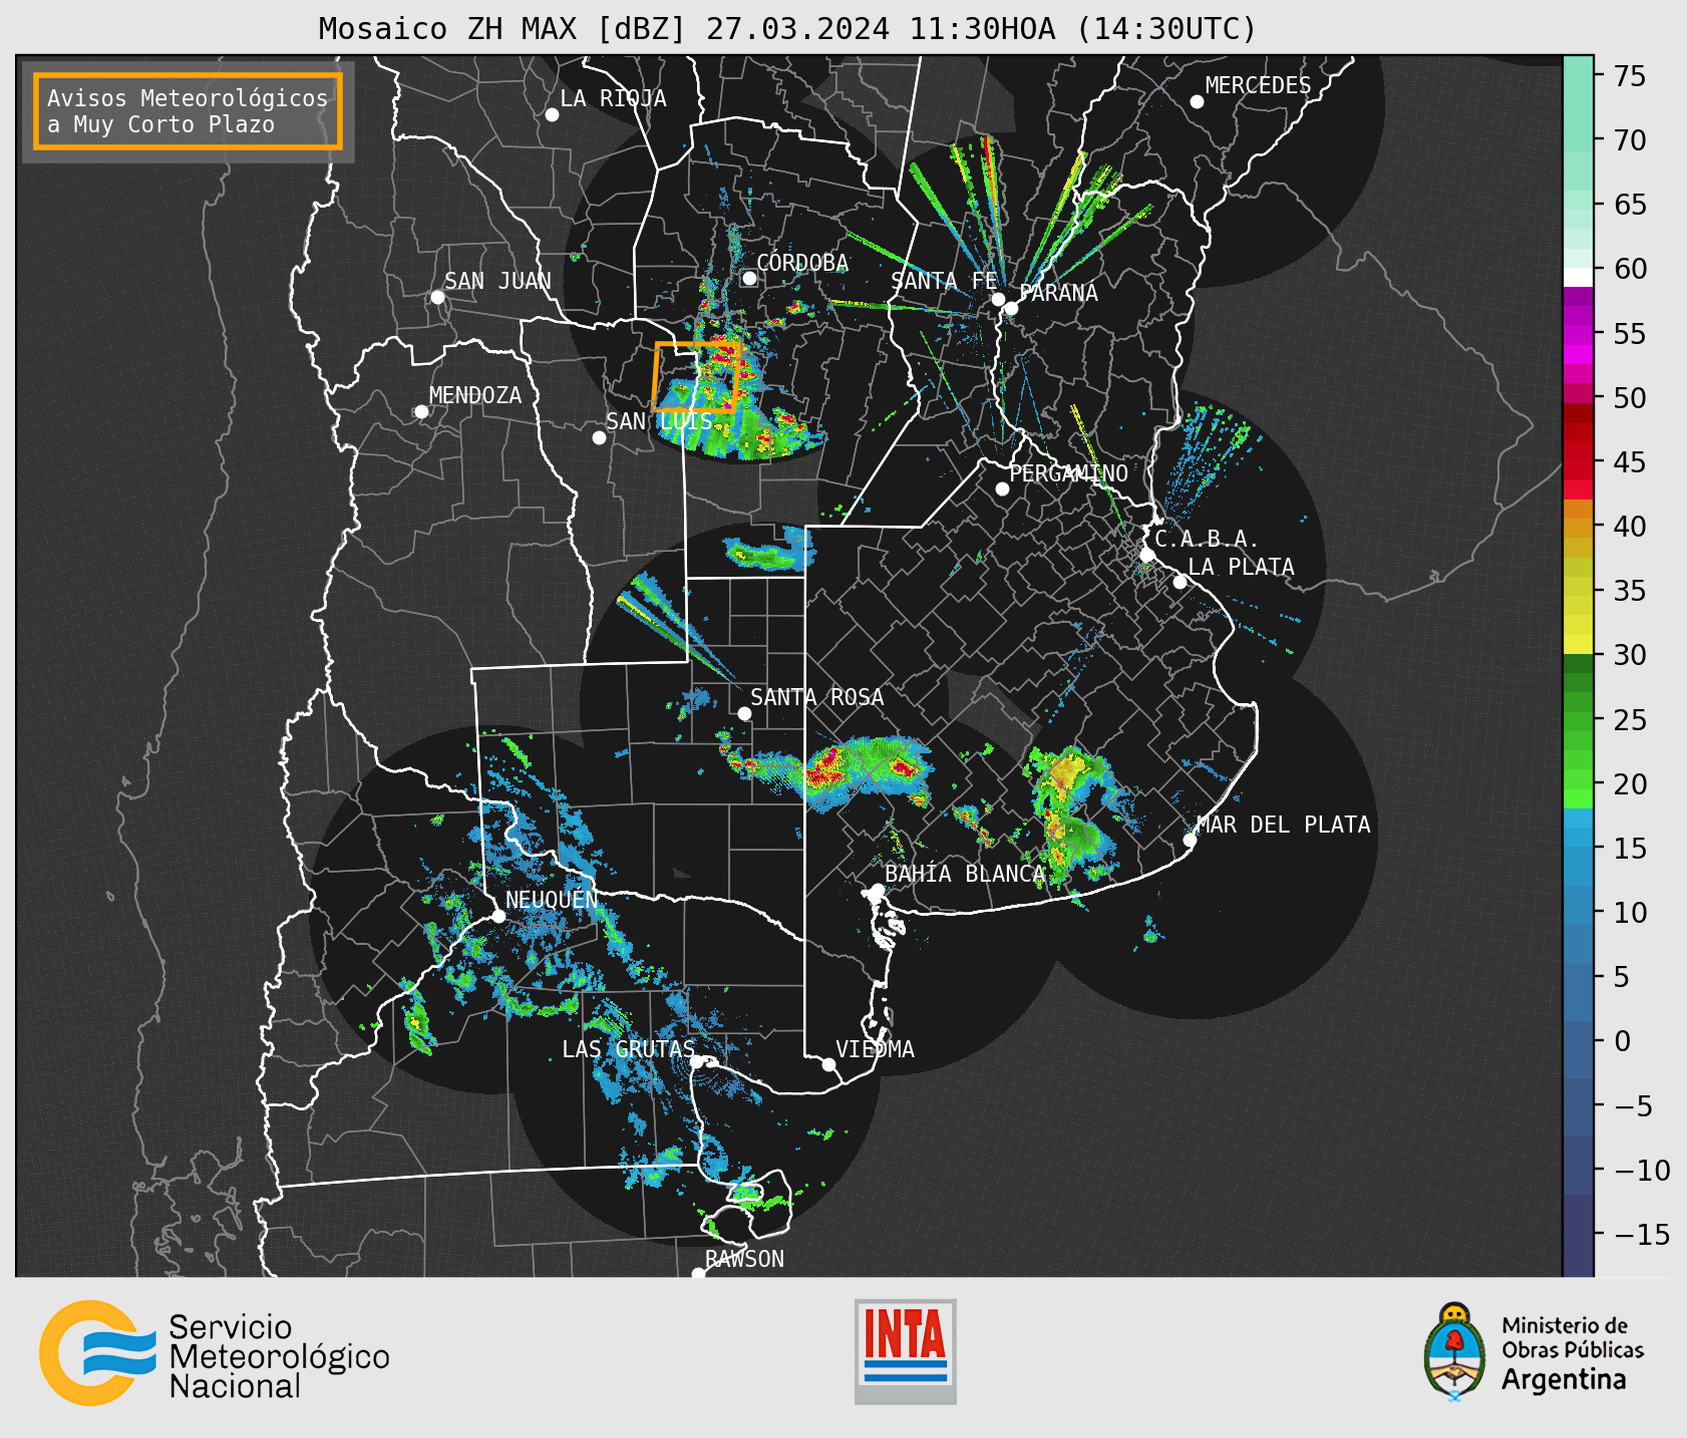Click the 10 dBZ blue color band
This screenshot has width=1687, height=1438.
pyautogui.click(x=1577, y=912)
